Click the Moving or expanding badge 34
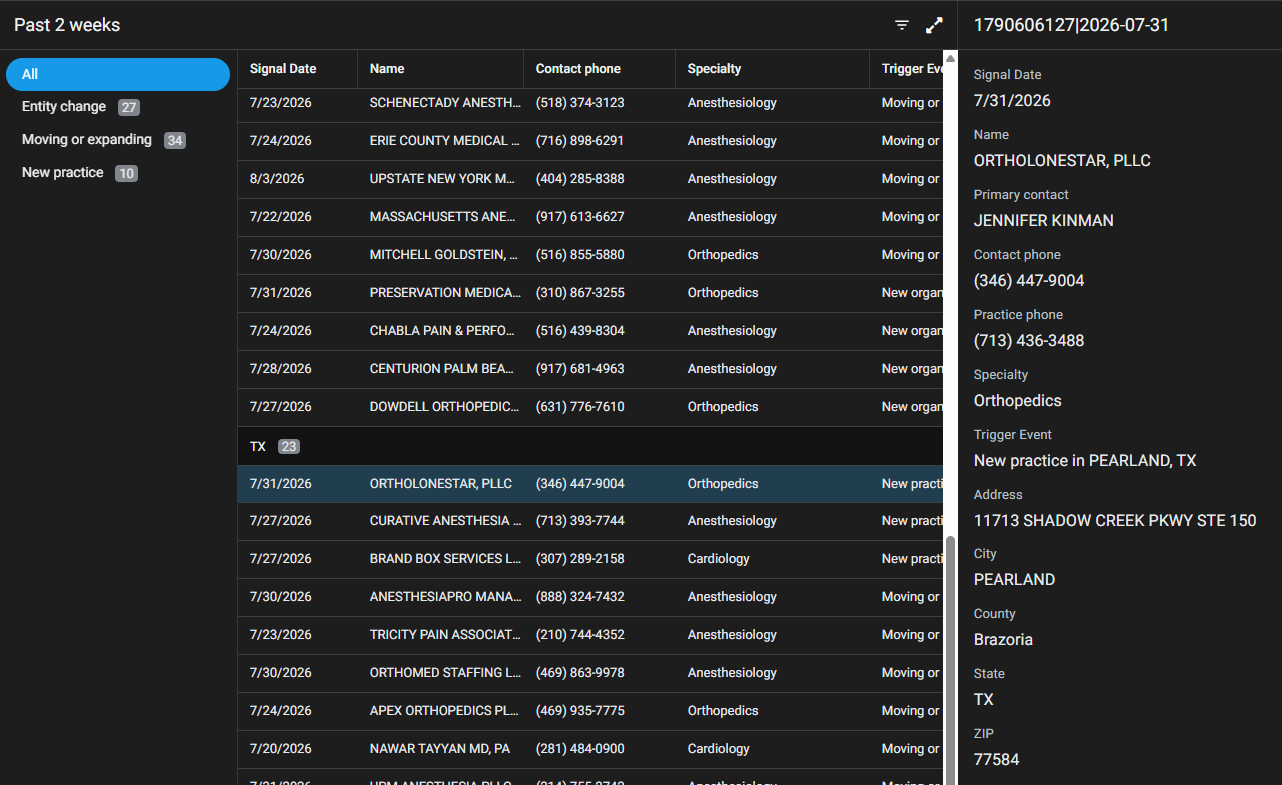This screenshot has height=785, width=1282. pyautogui.click(x=175, y=140)
